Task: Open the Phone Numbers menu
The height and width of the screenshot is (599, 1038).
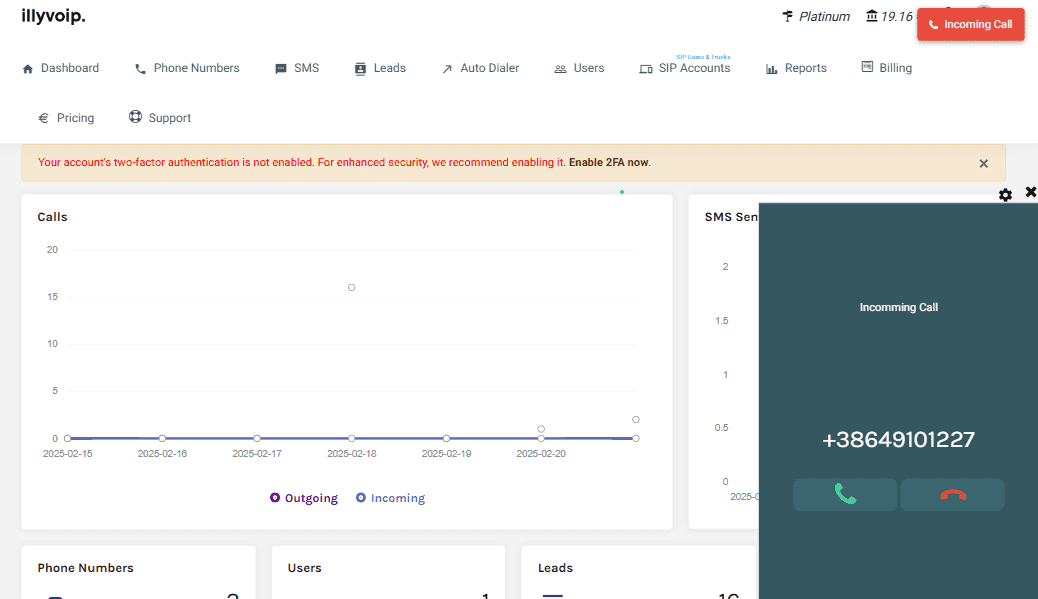Action: coord(187,68)
